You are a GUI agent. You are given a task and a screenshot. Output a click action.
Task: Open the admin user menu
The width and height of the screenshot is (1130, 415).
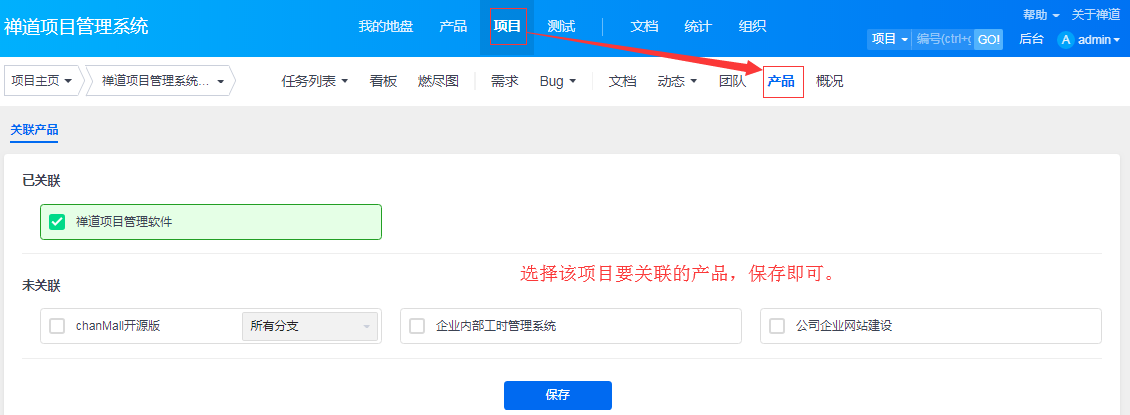pos(1098,40)
